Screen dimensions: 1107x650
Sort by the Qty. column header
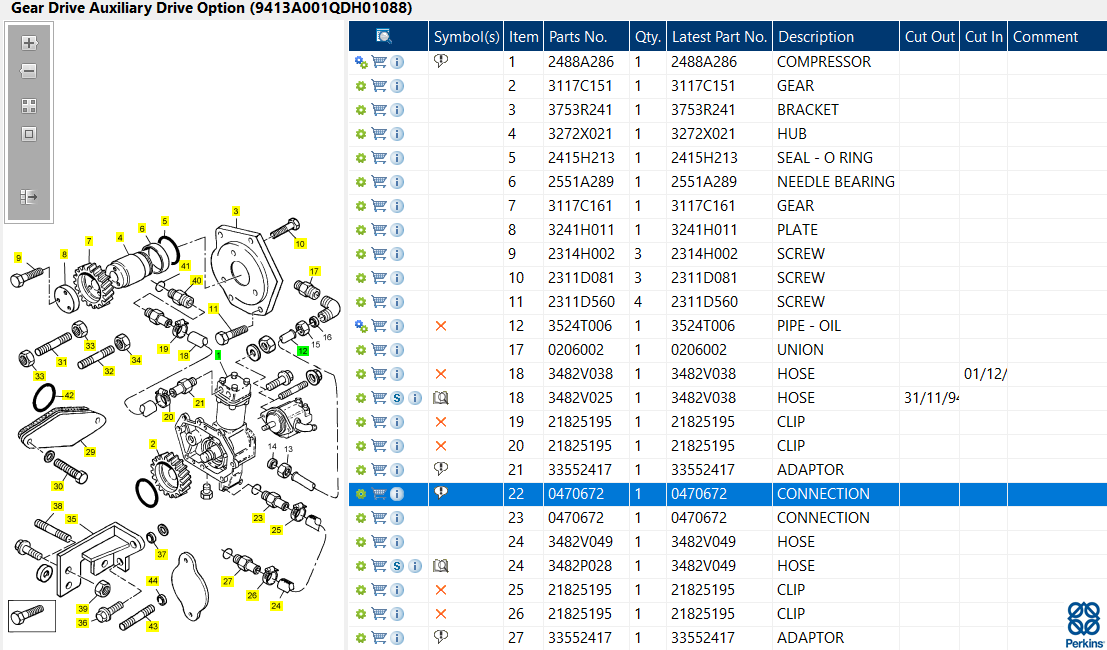point(647,37)
